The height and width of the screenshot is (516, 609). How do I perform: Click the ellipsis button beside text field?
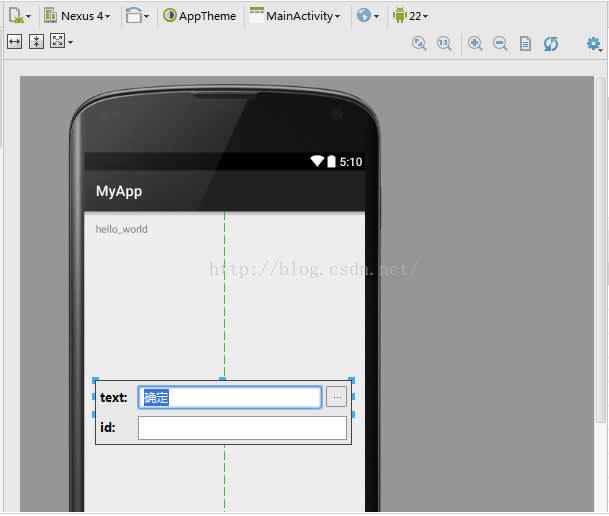(336, 397)
